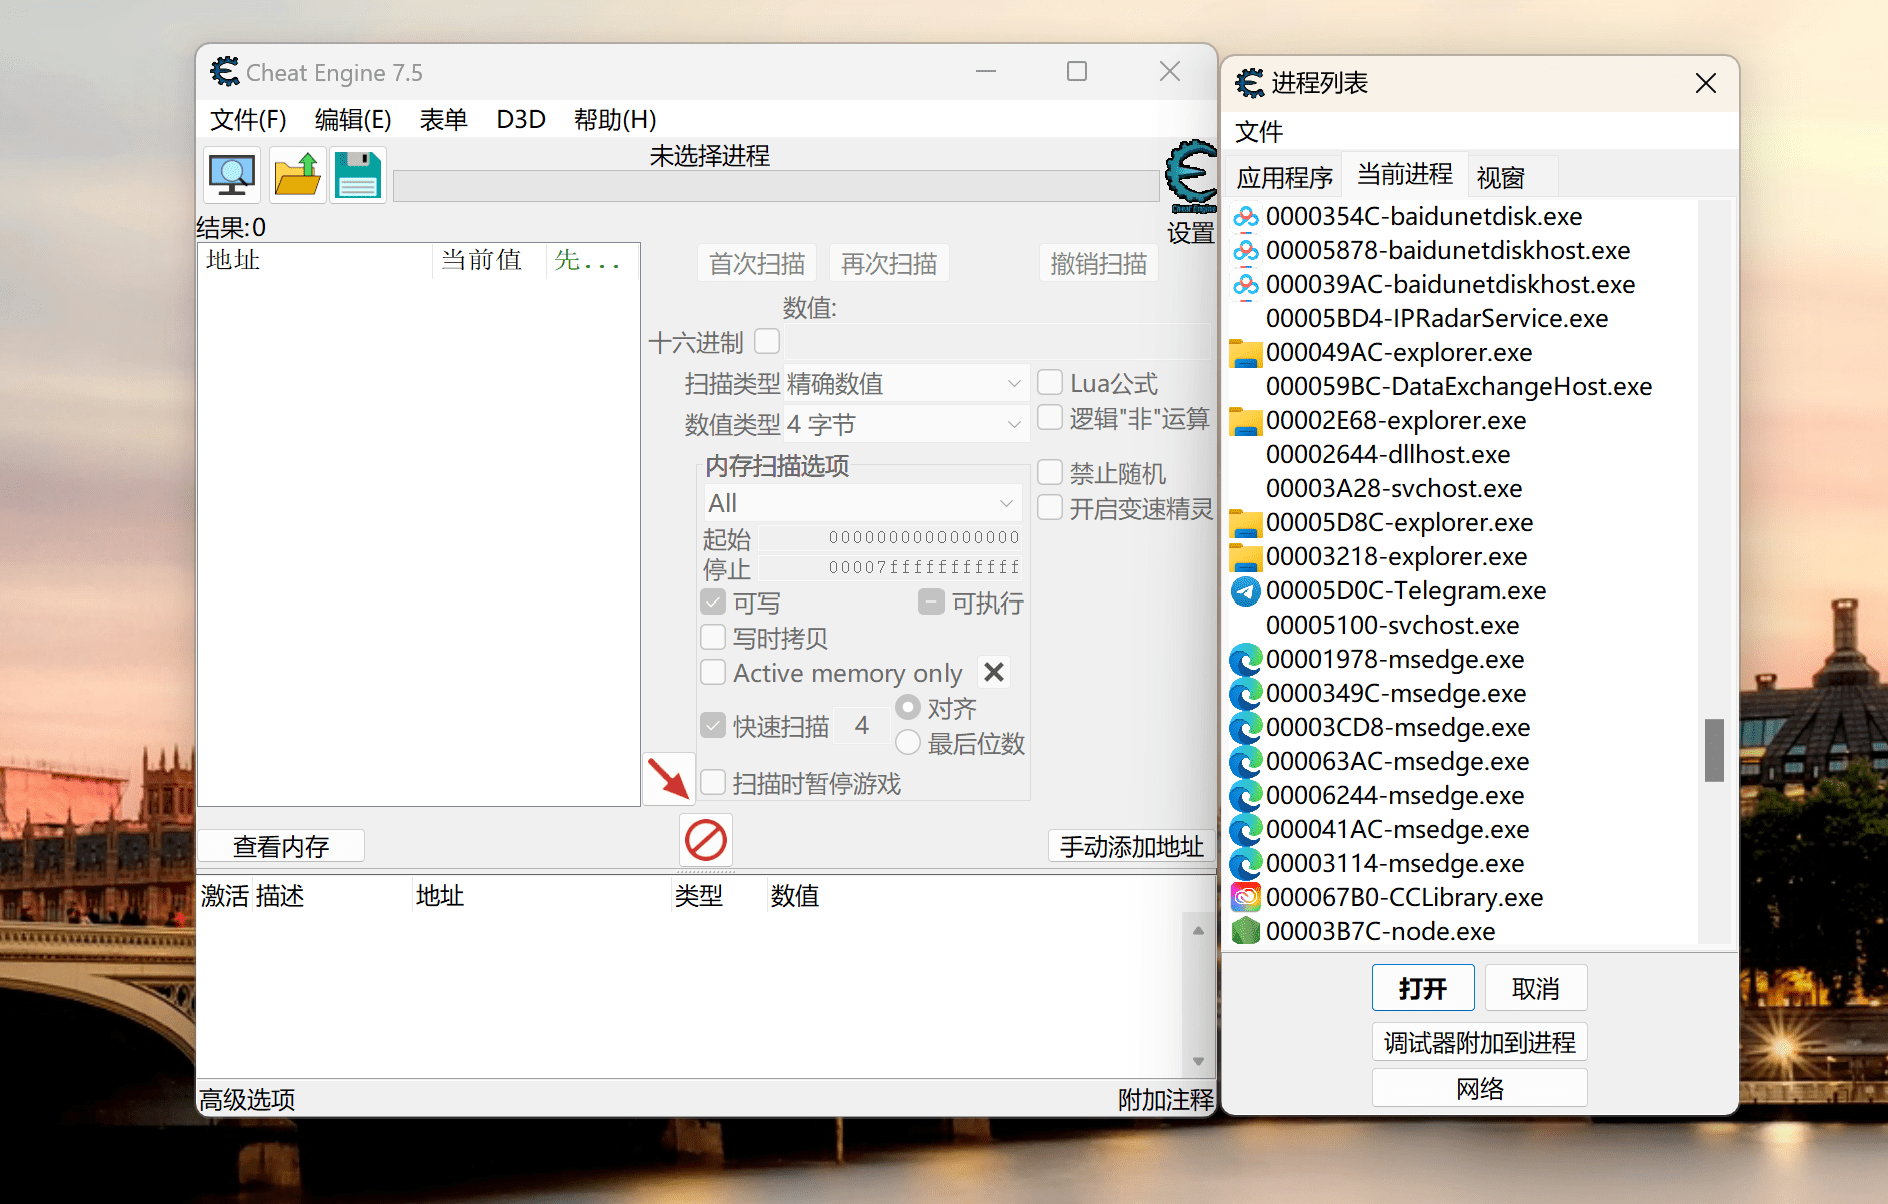The height and width of the screenshot is (1204, 1888).
Task: Toggle the Active memory only checkbox
Action: tap(713, 673)
